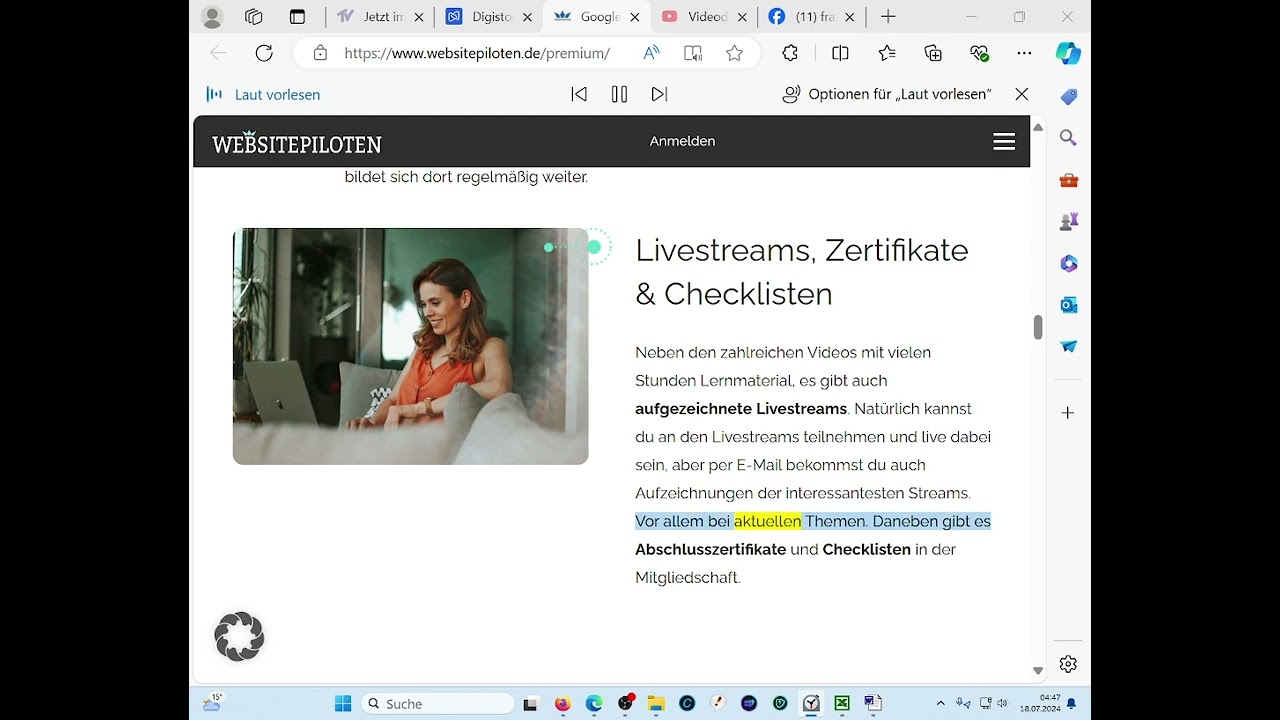The width and height of the screenshot is (1280, 720).
Task: Skip to previous paragraph in read aloud
Action: (579, 94)
